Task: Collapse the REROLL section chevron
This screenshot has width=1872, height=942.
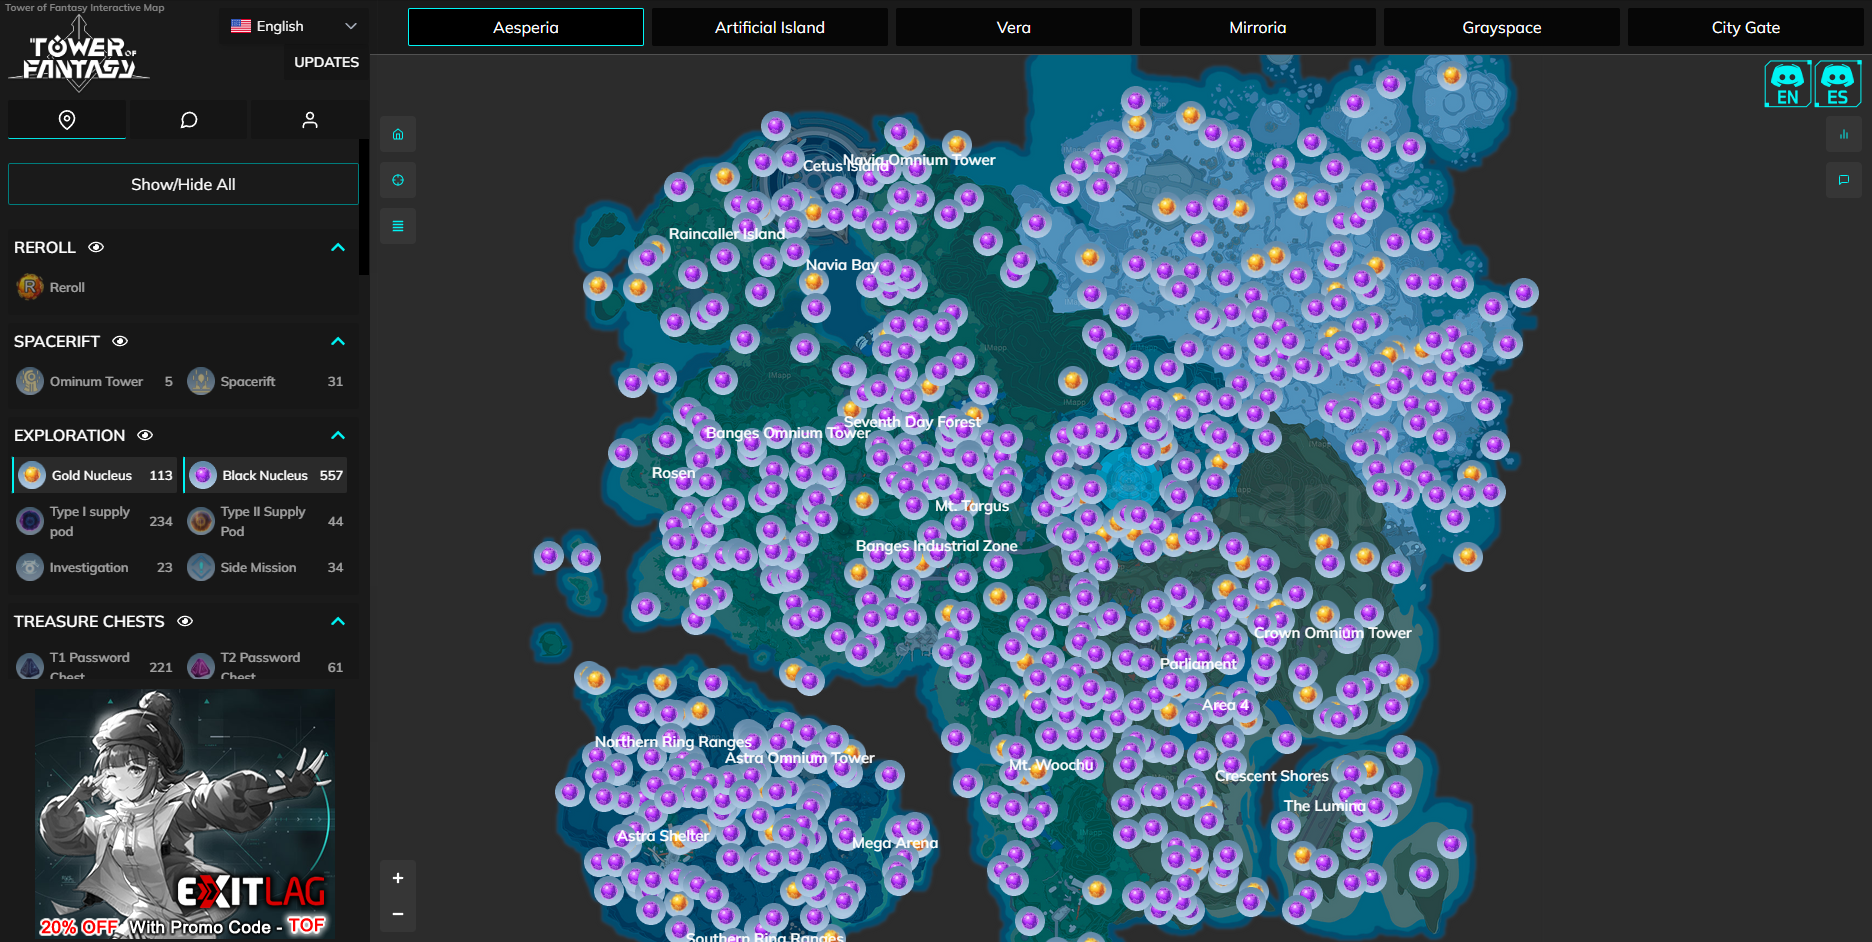Action: (x=338, y=247)
